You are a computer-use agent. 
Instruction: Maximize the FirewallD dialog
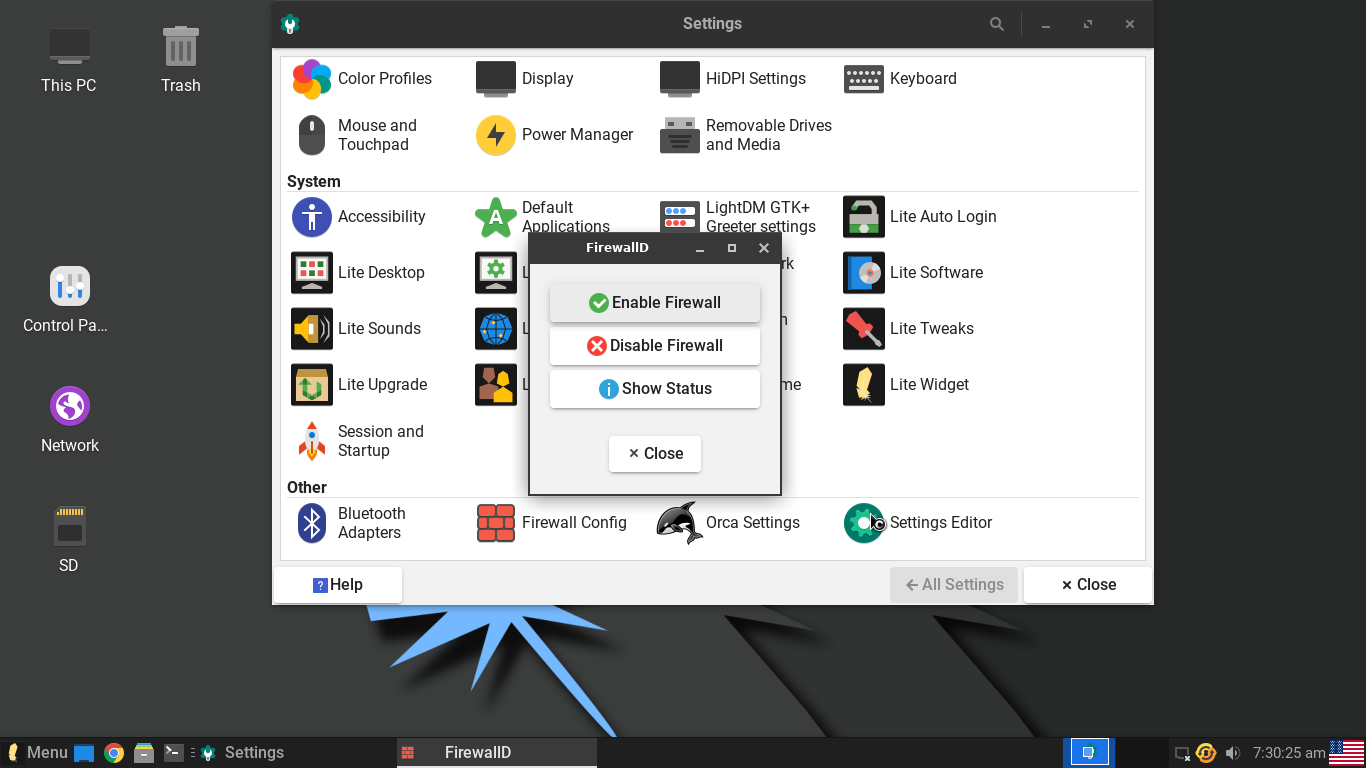(732, 248)
